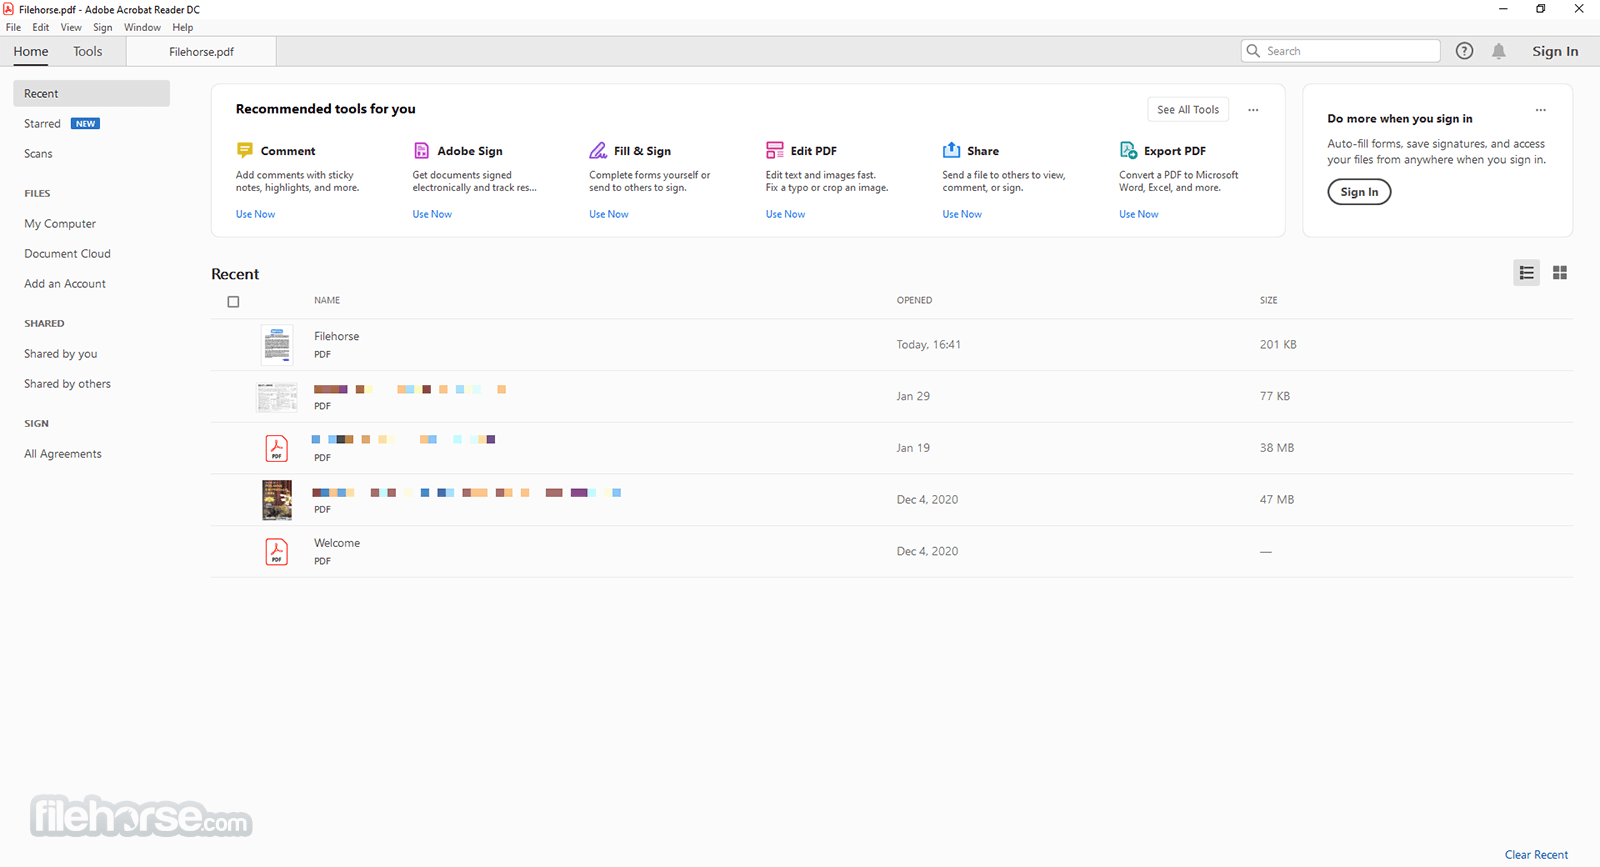
Task: Click thumbnail of the 47 MB file
Action: [277, 500]
